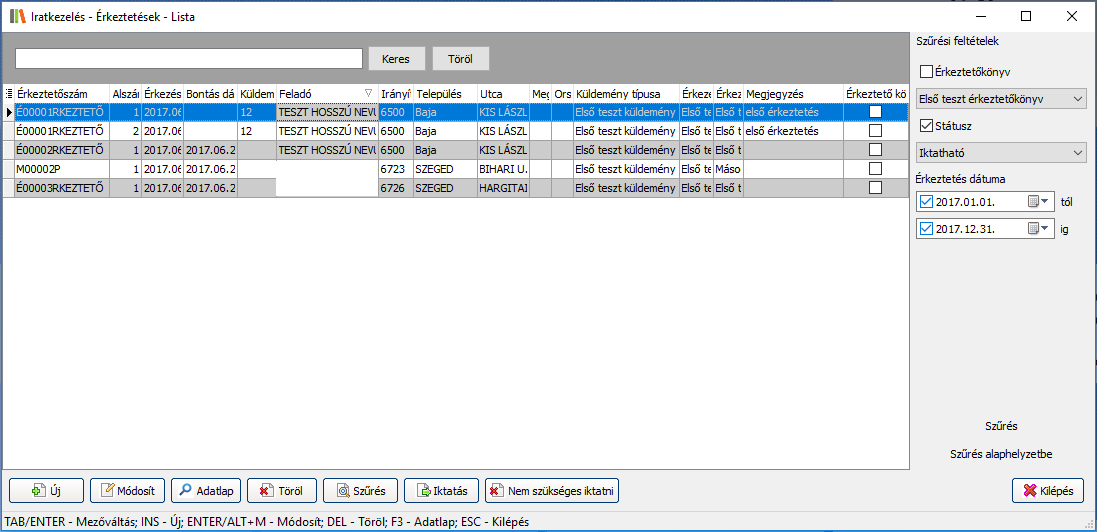Viewport: 1097px width, 532px height.
Task: Open Adatlap with magnifier icon
Action: (206, 491)
